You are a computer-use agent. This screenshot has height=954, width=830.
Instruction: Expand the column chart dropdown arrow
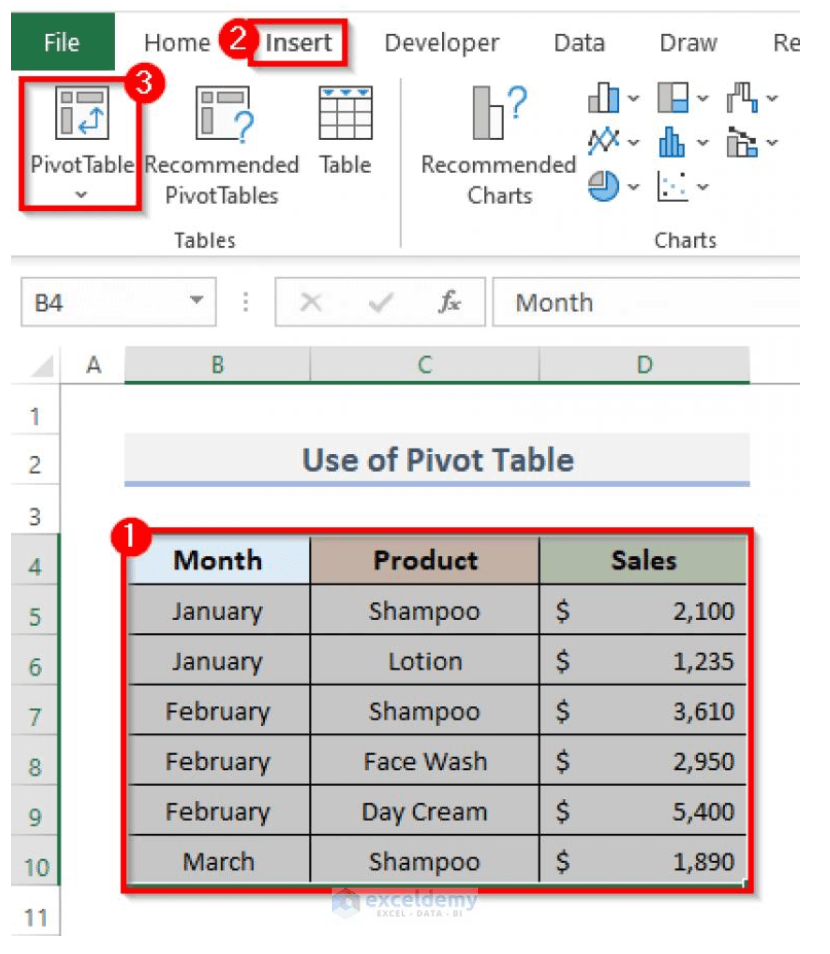point(633,98)
